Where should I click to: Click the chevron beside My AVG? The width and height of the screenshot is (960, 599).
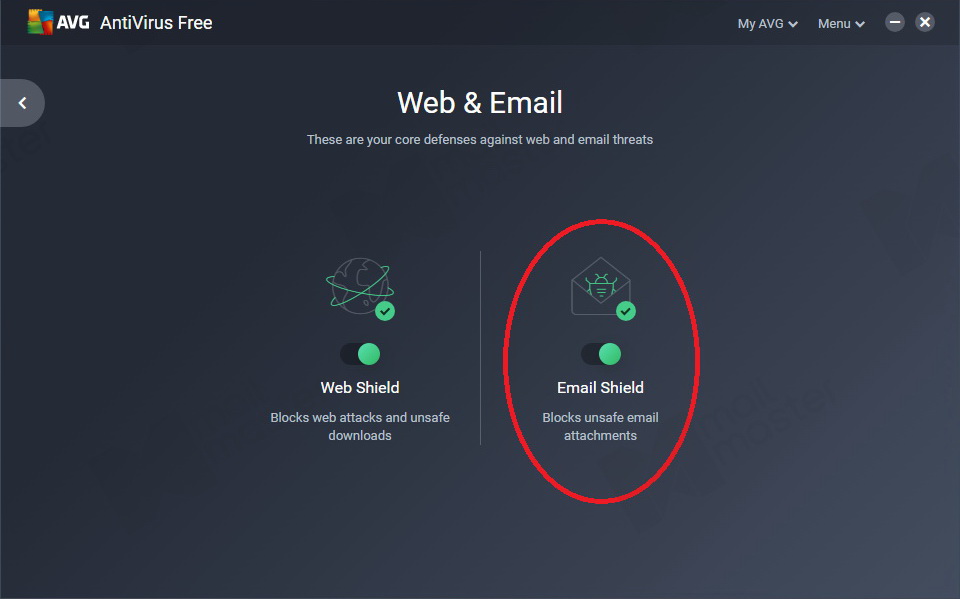coord(793,24)
